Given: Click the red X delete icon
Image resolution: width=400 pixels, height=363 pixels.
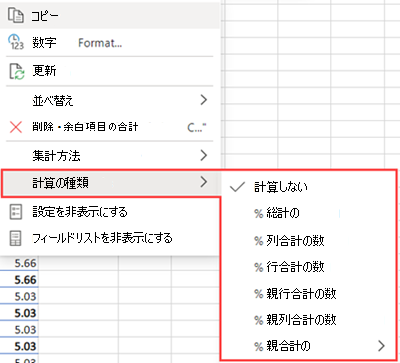Looking at the screenshot, I should [16, 127].
